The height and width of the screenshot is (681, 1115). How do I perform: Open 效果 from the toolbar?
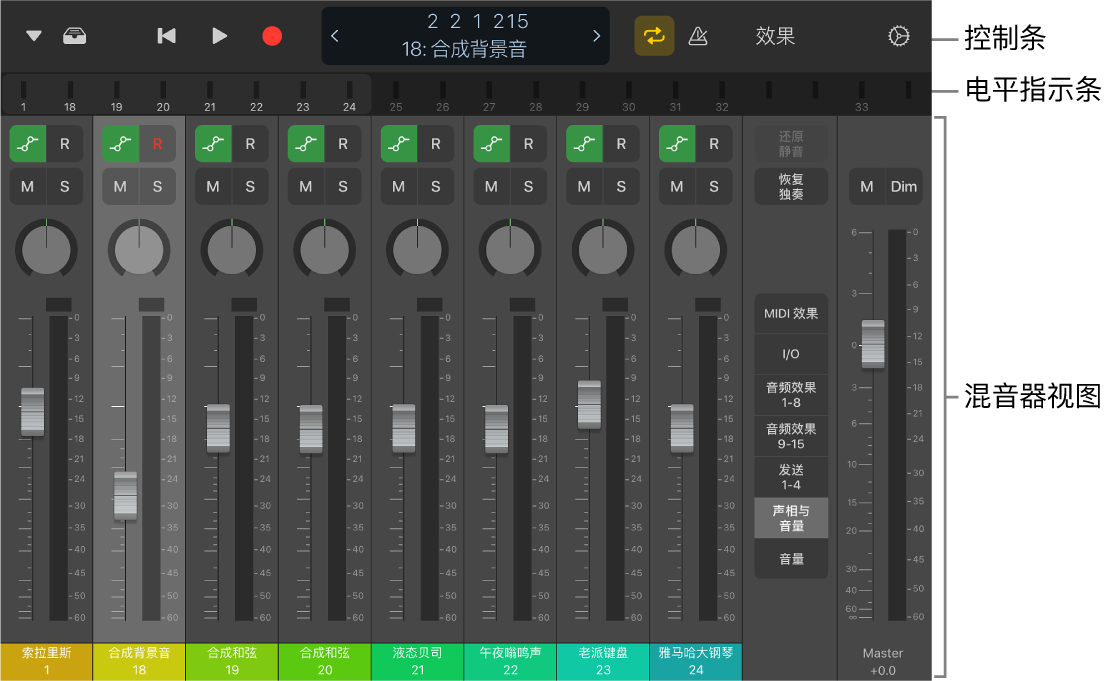tap(775, 35)
